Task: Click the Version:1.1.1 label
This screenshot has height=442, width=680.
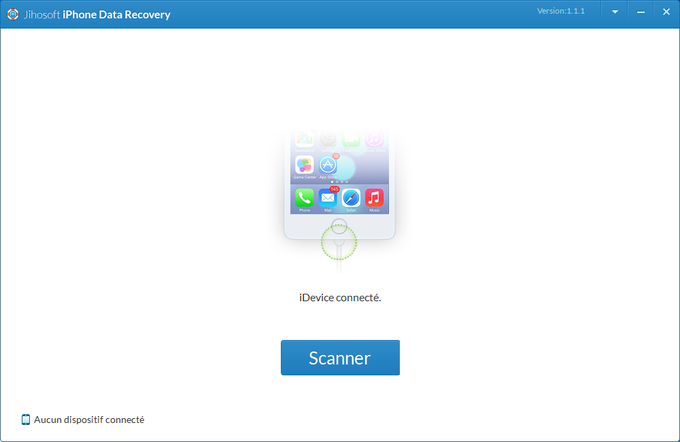Action: tap(561, 11)
